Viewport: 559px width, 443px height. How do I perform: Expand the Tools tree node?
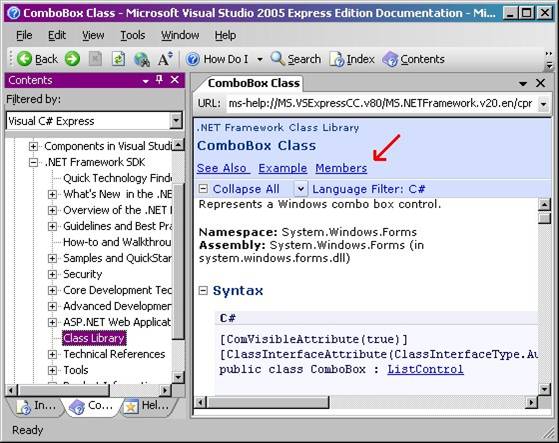pyautogui.click(x=52, y=370)
